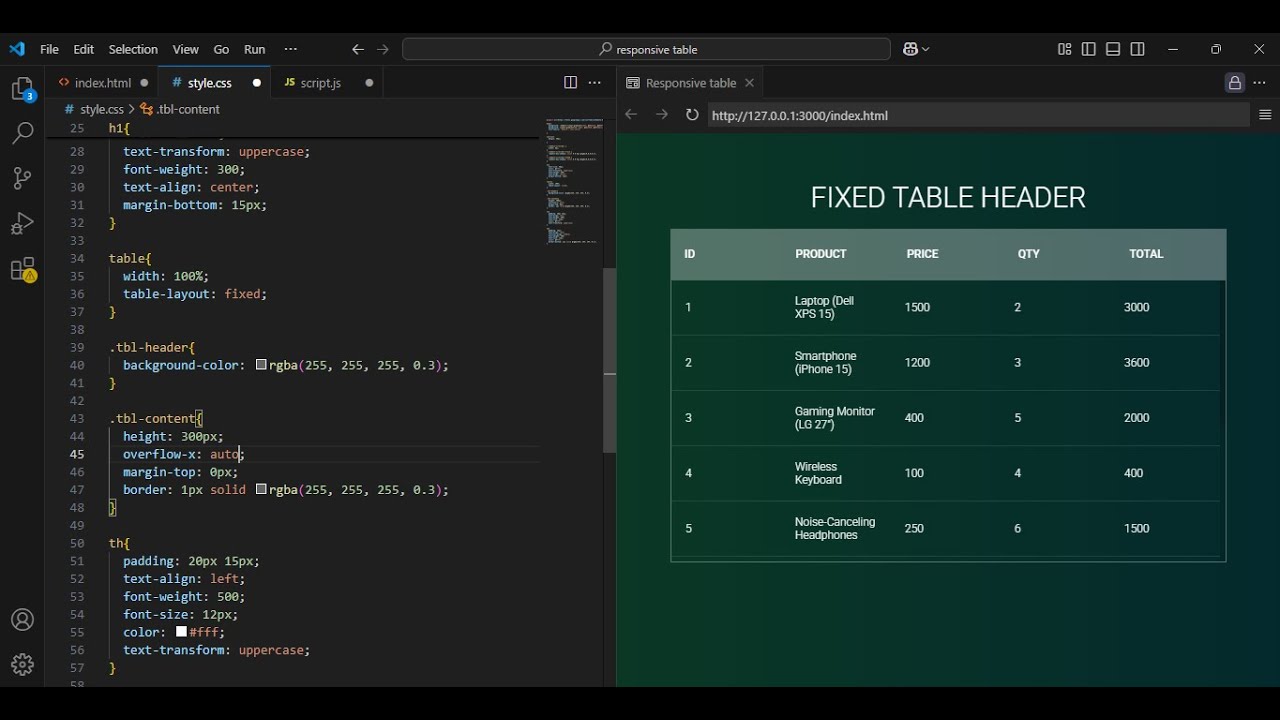This screenshot has width=1280, height=720.
Task: Click the 'table-layout: fixed' code line
Action: pos(195,294)
